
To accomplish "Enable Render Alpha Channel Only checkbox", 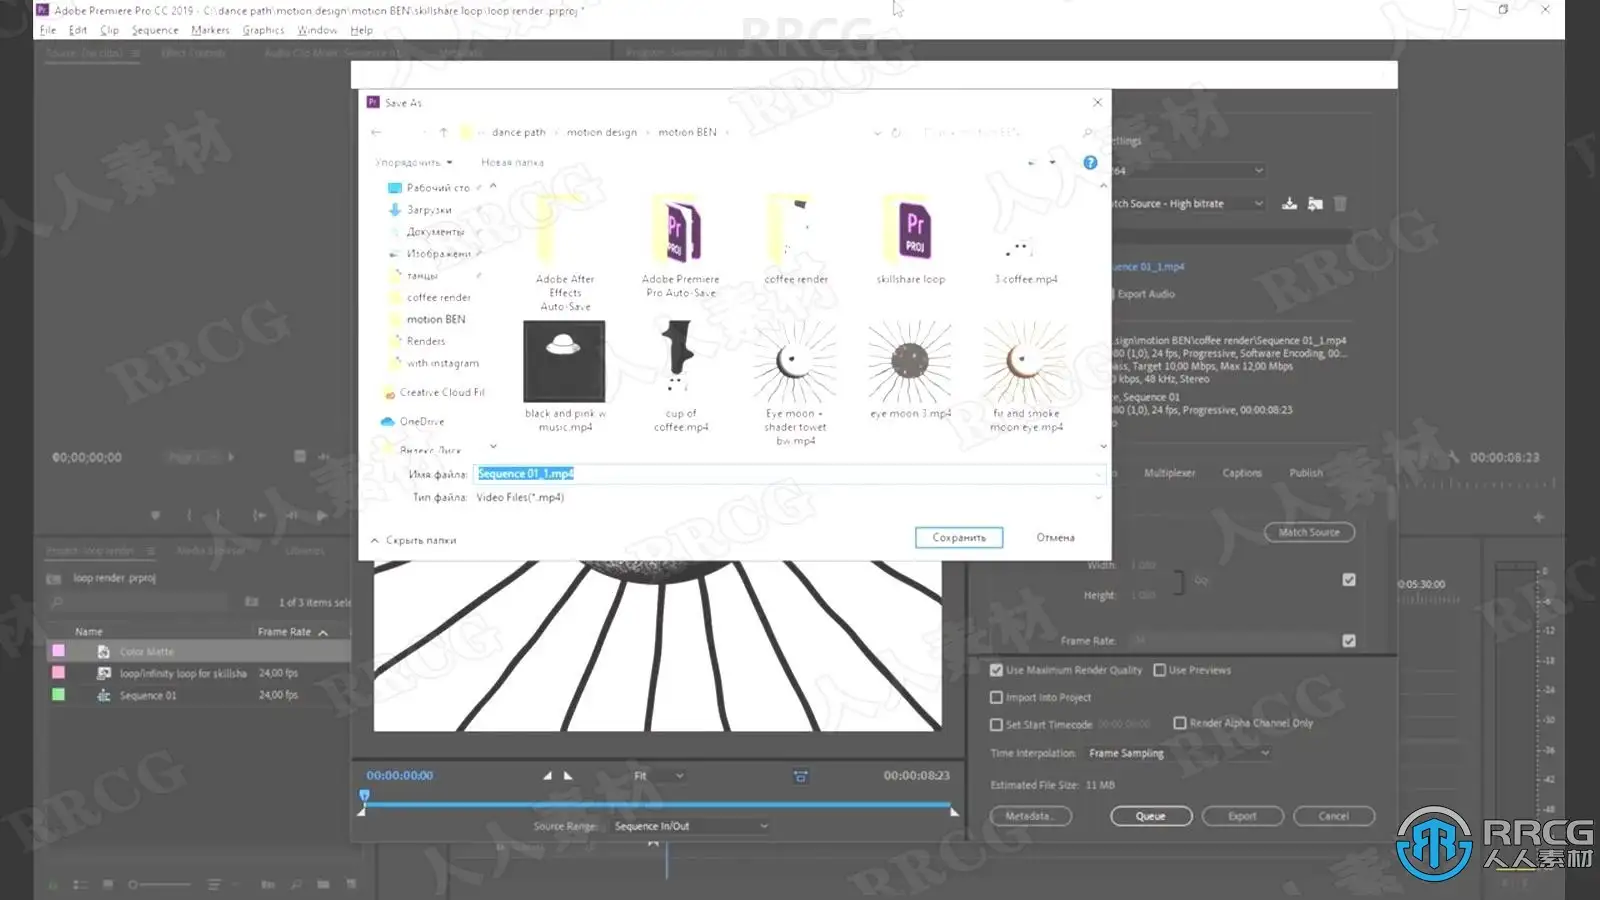I will point(1180,723).
